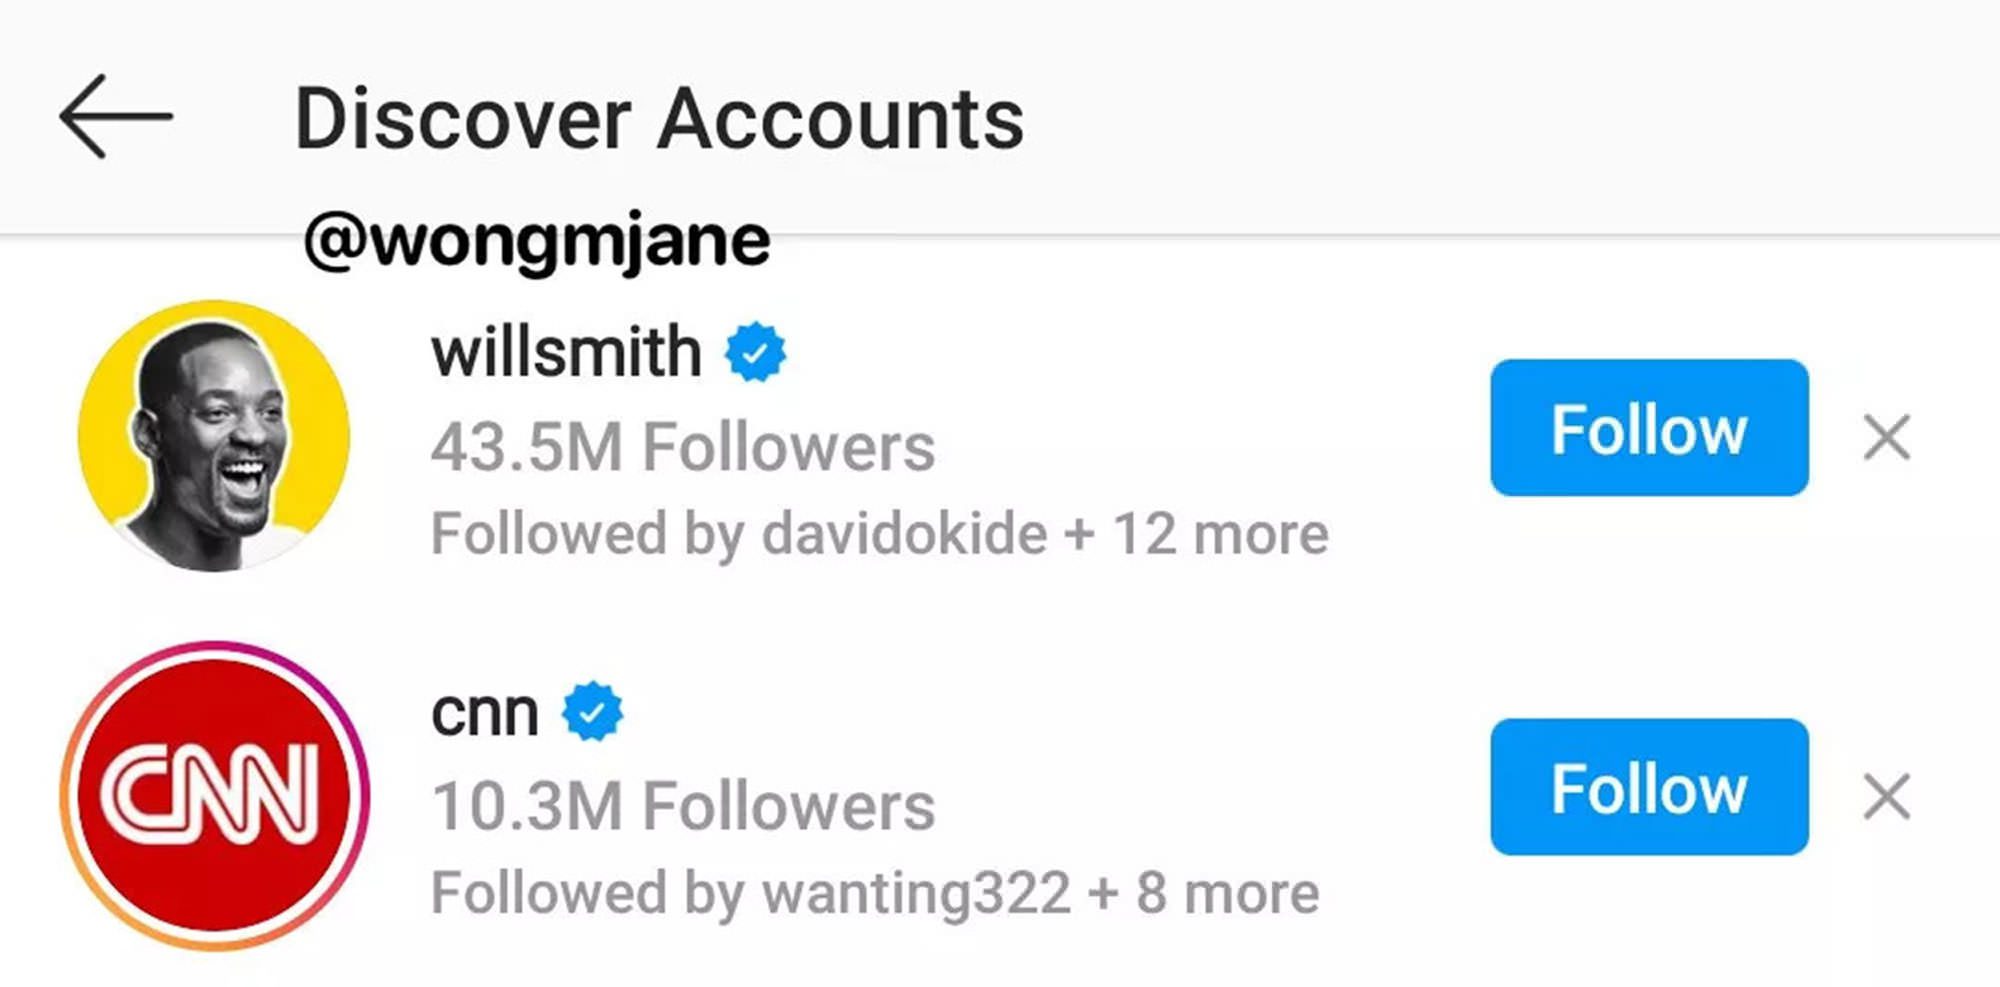Select the wanting322 follower name
The image size is (2000, 987).
click(916, 893)
